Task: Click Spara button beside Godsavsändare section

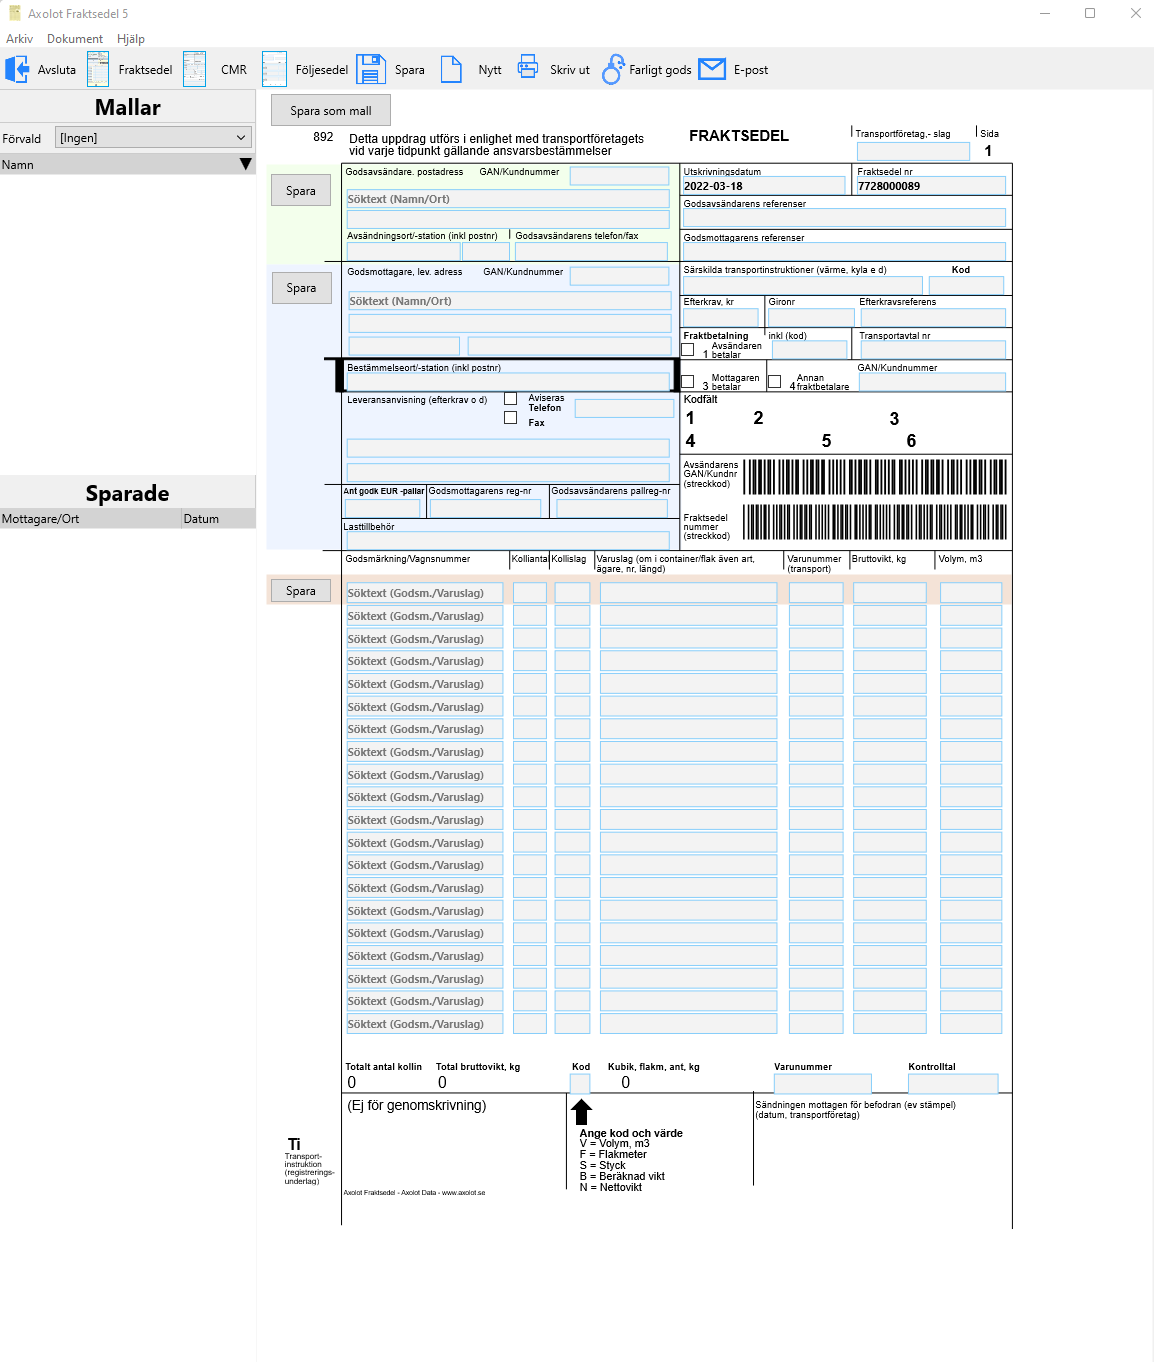Action: pos(301,191)
